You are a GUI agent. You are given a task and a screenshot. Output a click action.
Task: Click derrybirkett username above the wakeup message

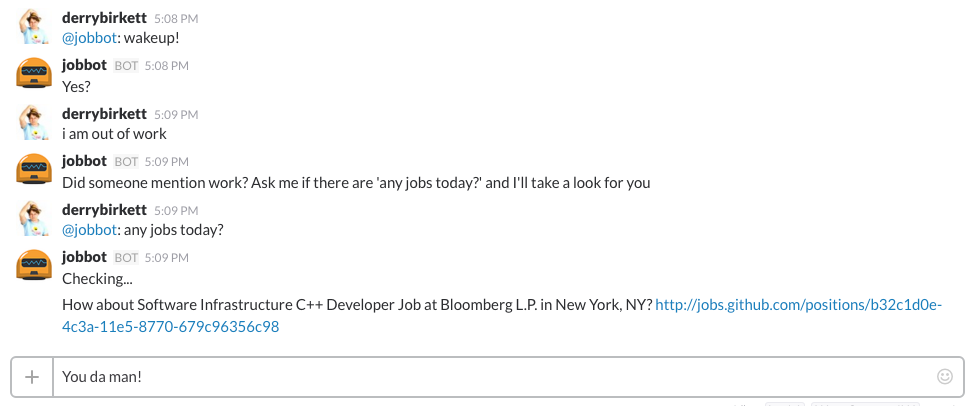105,18
